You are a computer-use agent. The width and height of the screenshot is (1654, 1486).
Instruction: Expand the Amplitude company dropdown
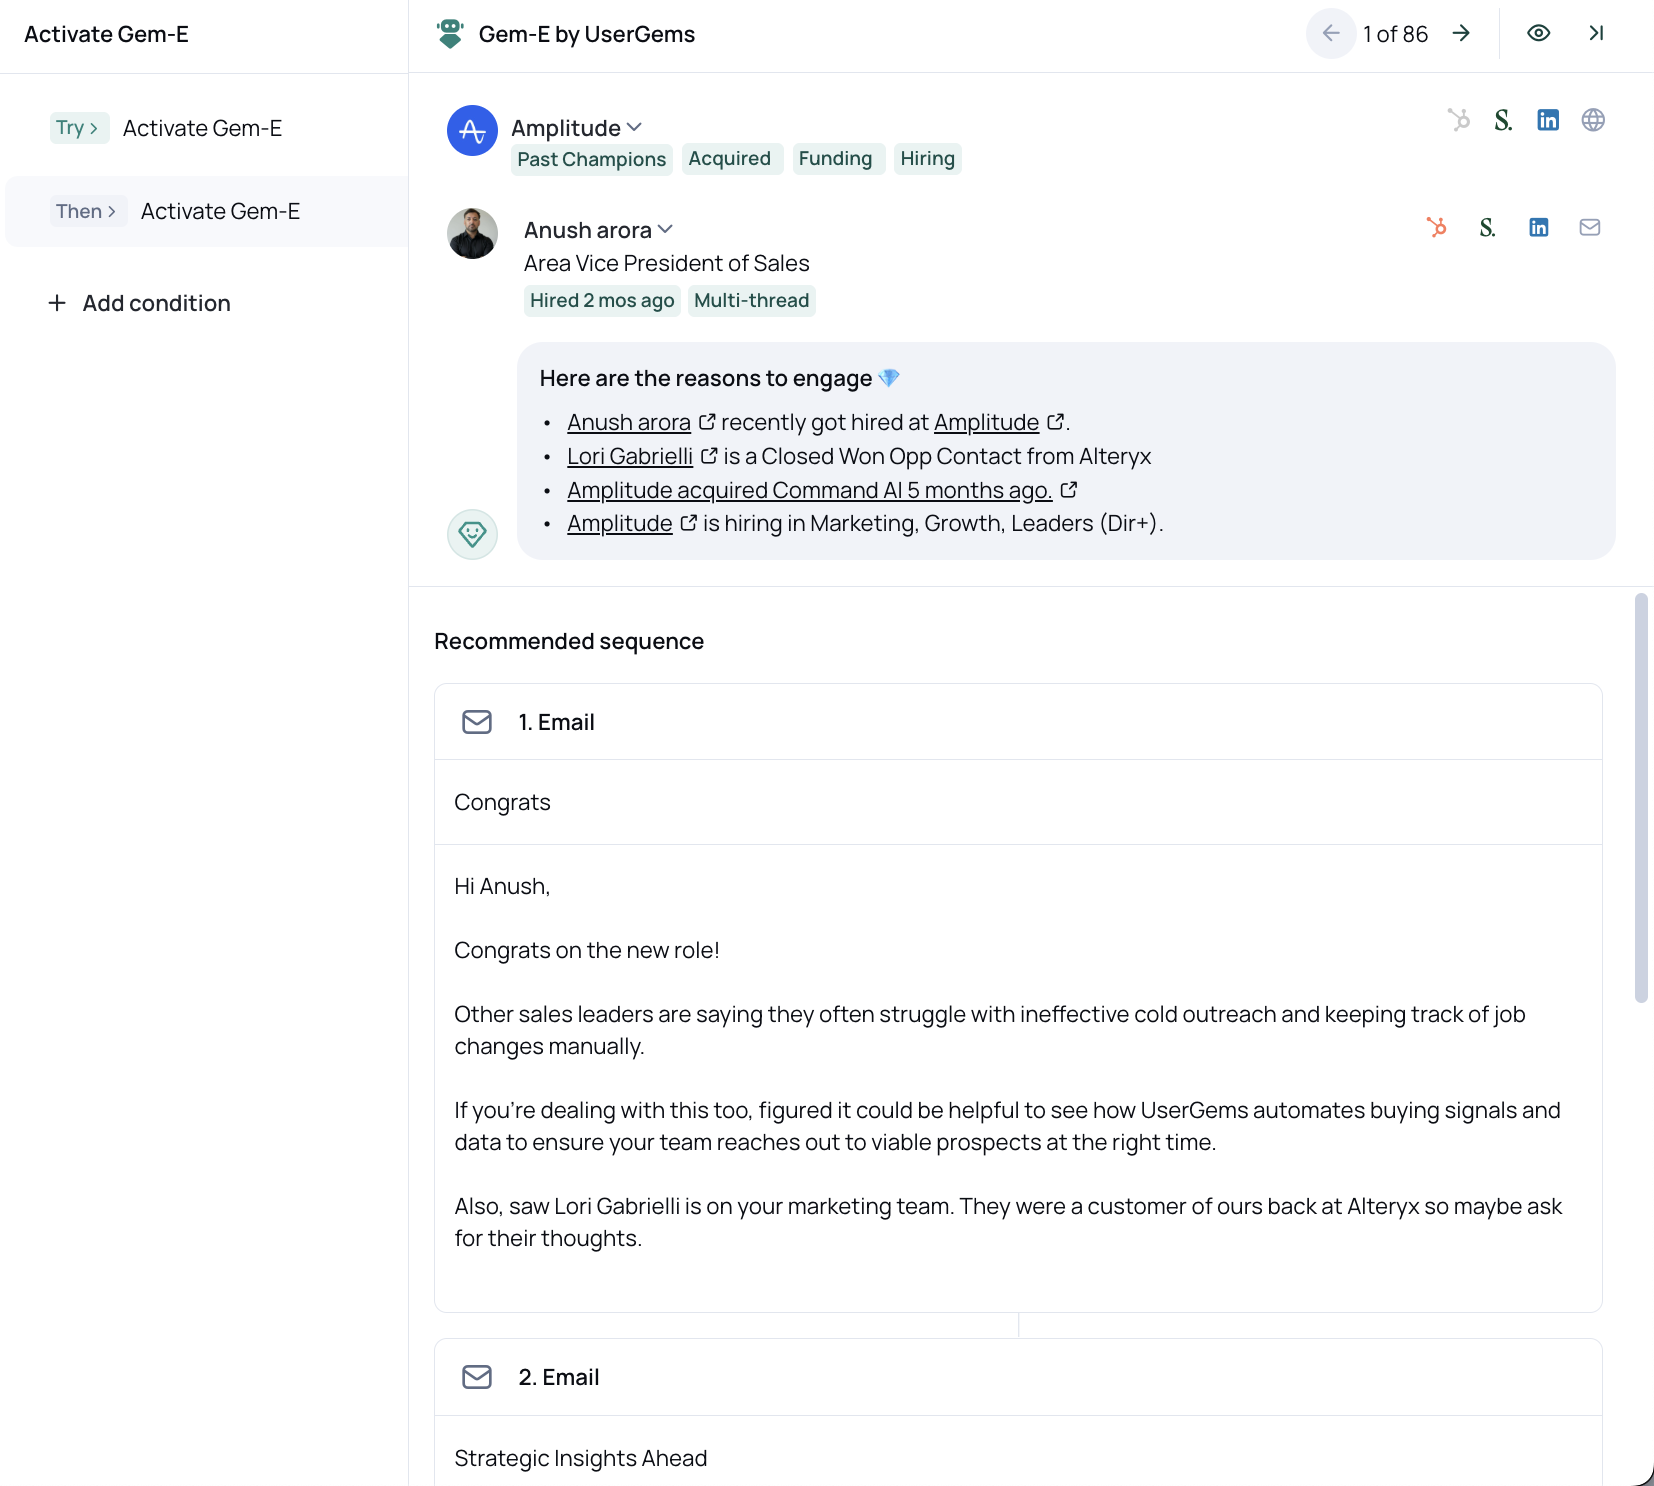click(x=634, y=128)
